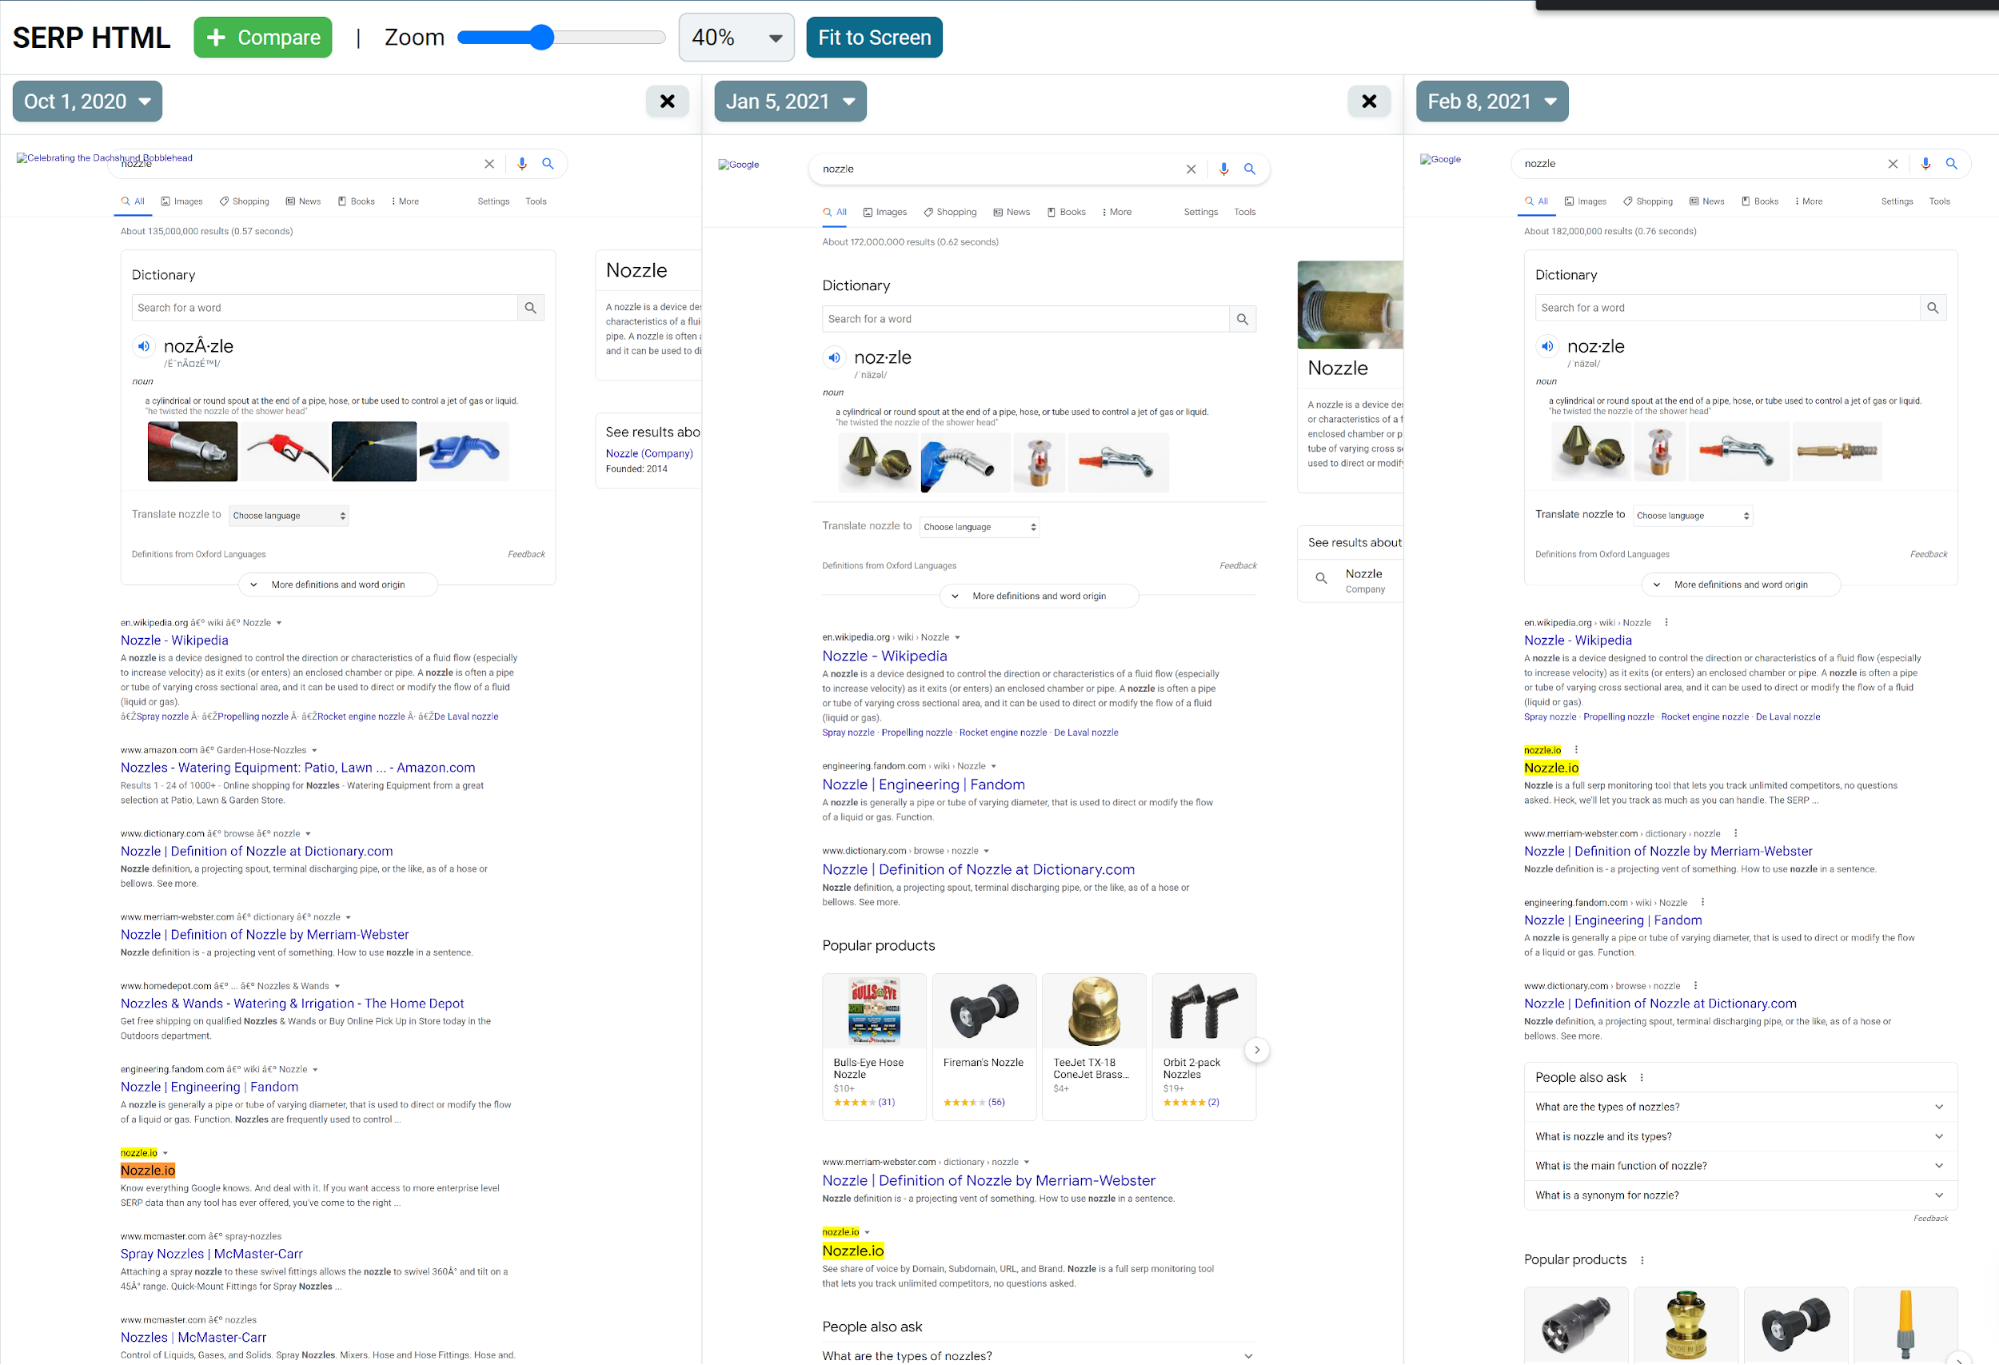Click dictionary search magnifier in Jan 5 panel
Viewport: 1999px width, 1365px height.
tap(1242, 319)
